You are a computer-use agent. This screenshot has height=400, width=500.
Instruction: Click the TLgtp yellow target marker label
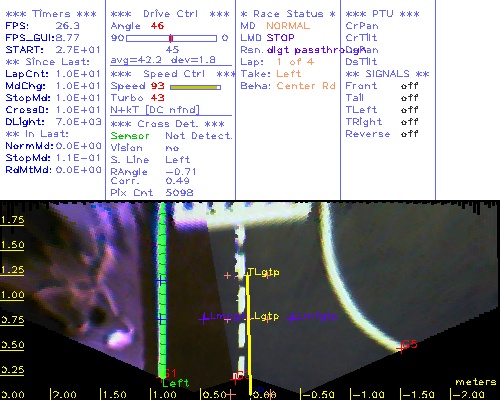(264, 272)
